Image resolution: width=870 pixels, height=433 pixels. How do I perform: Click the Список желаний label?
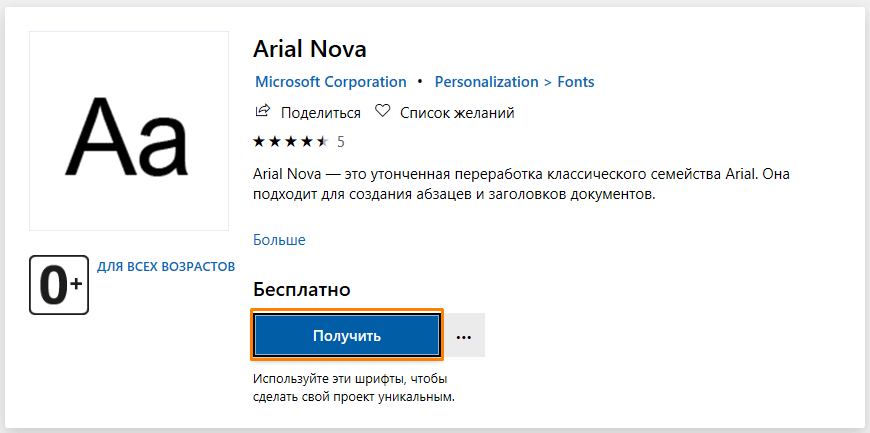tap(457, 113)
